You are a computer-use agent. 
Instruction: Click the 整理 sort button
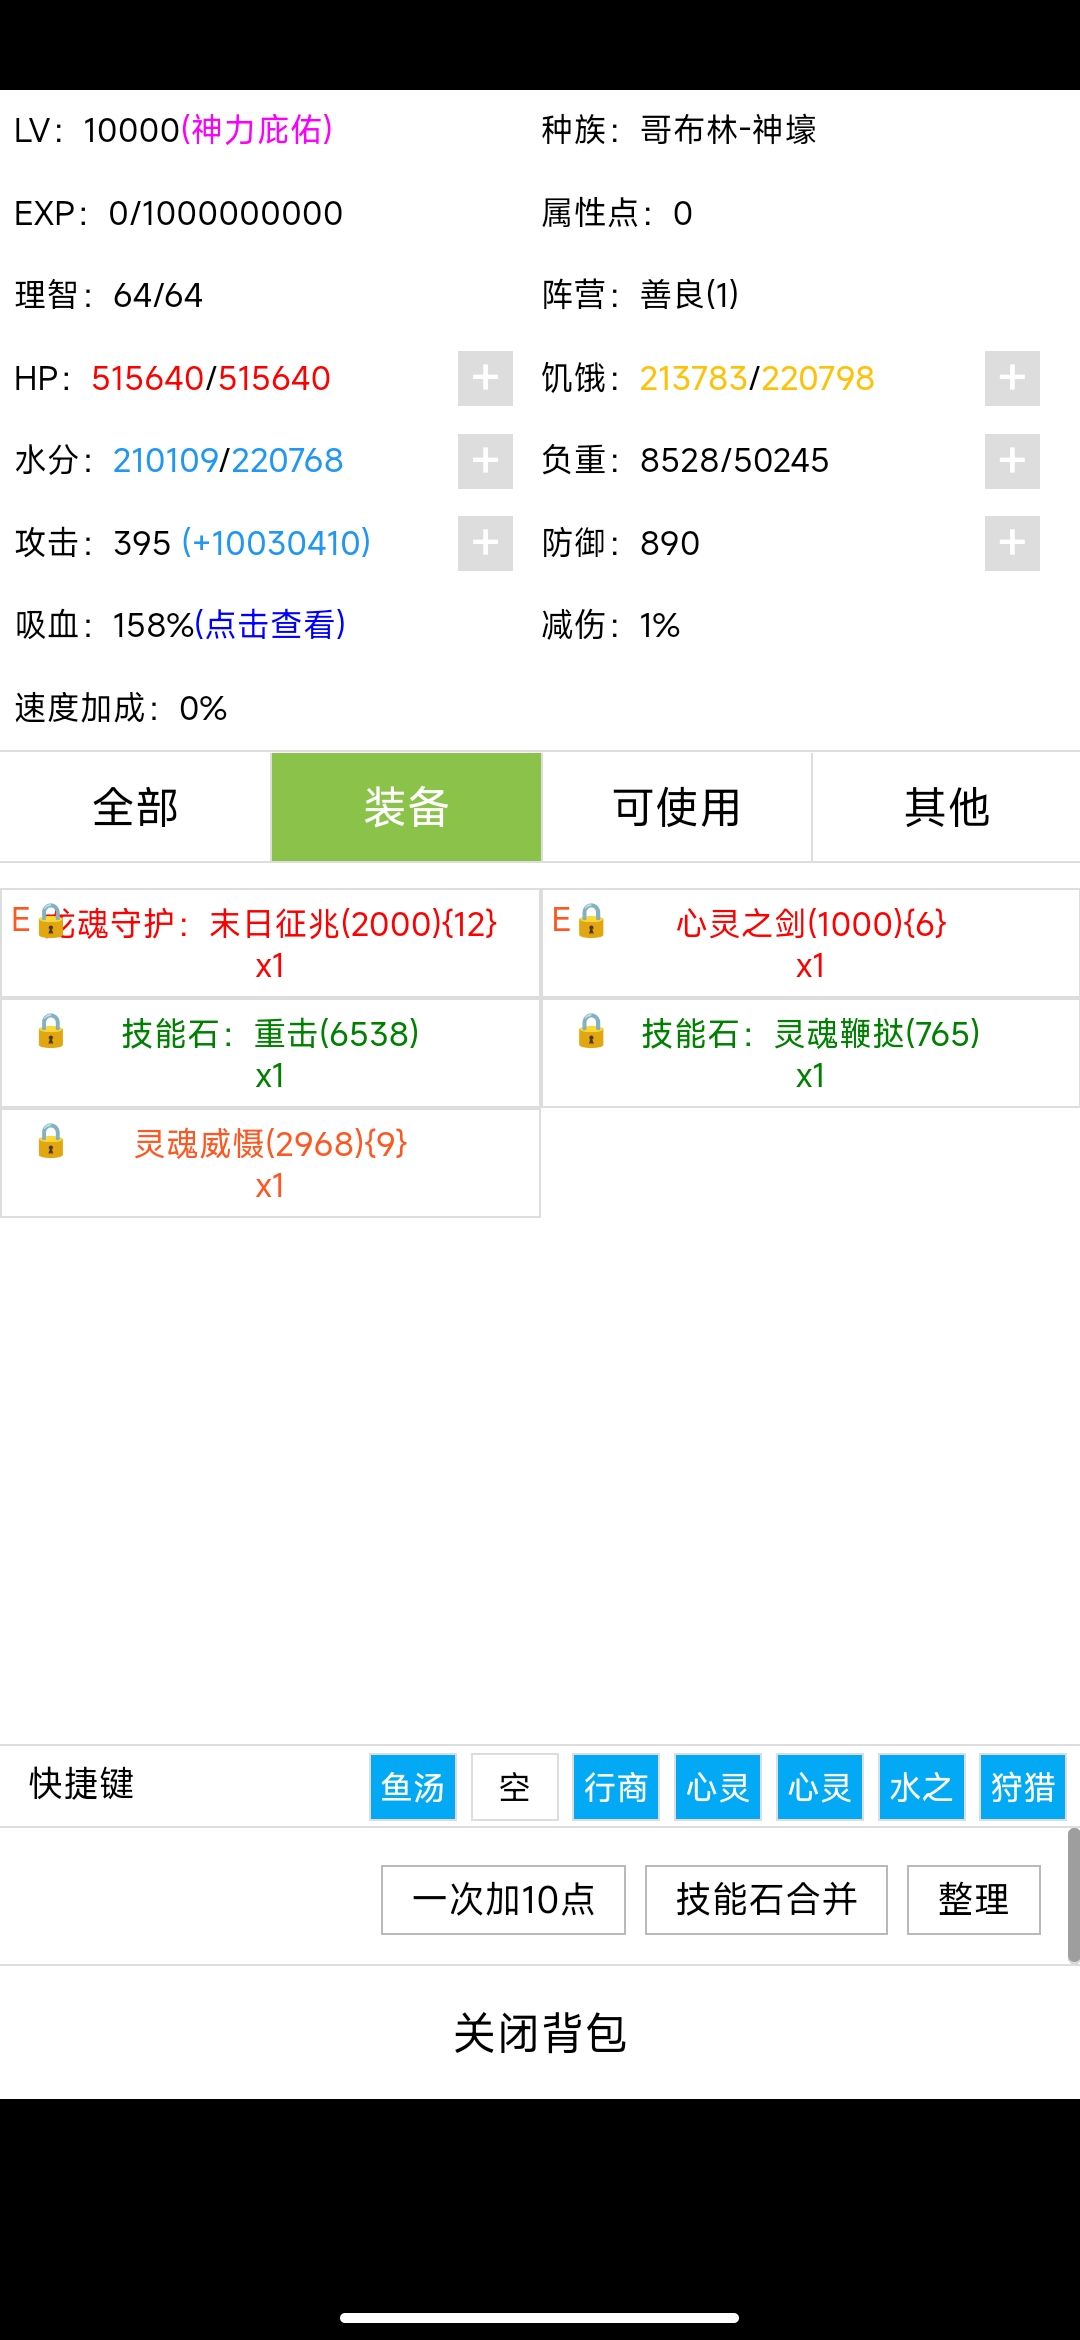tap(973, 1900)
